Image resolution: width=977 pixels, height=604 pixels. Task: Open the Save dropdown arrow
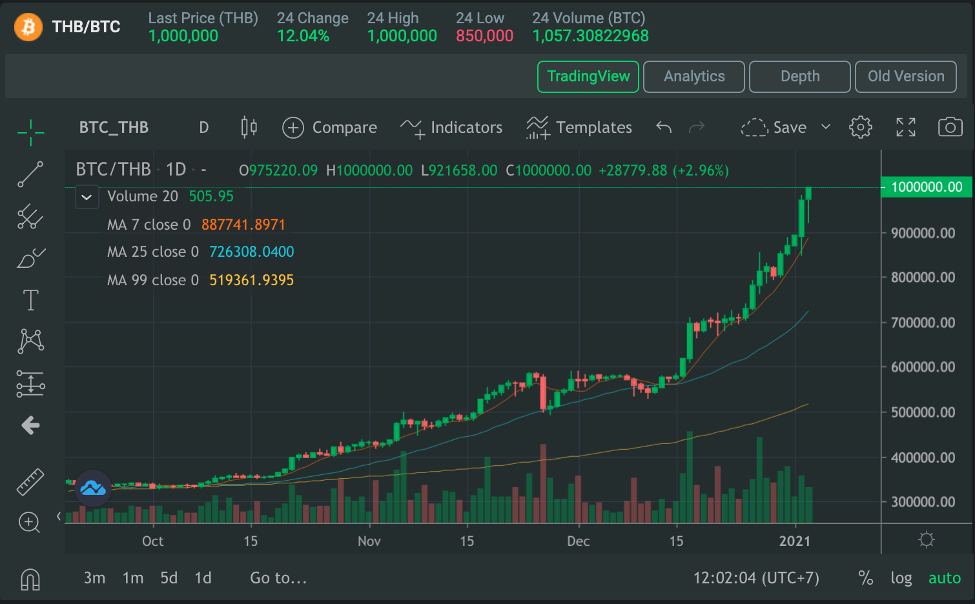[826, 127]
